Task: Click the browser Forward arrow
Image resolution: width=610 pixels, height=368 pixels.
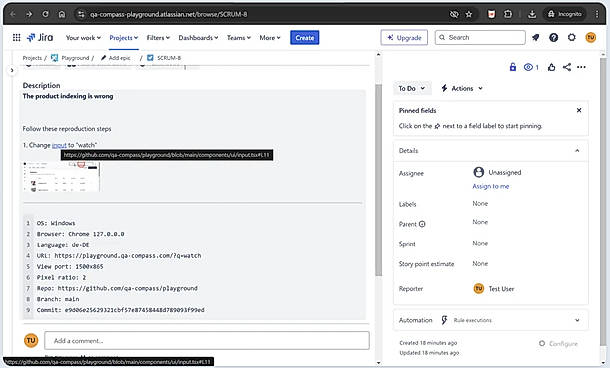Action: tap(29, 14)
